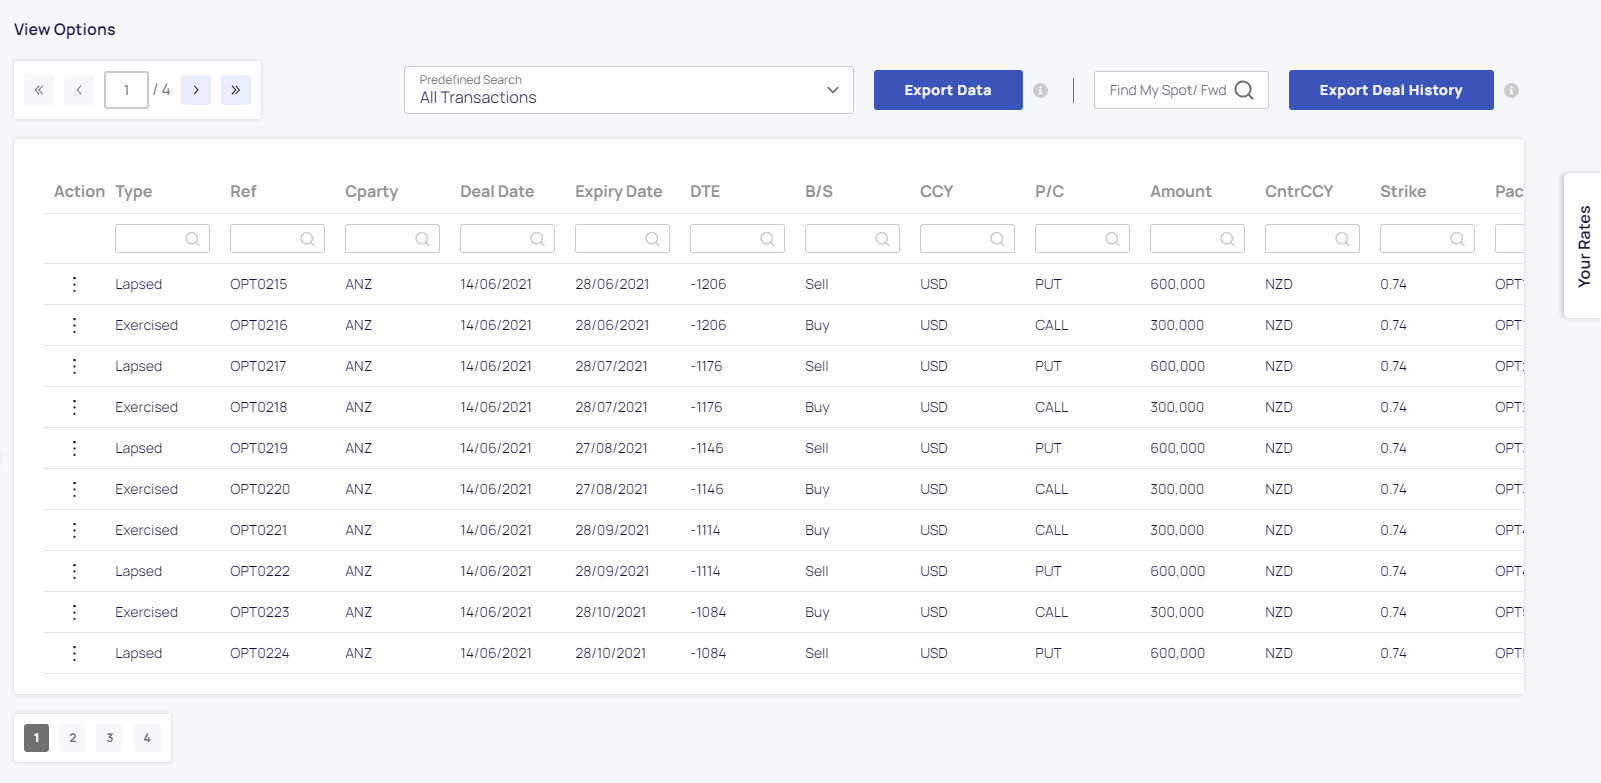Click the P/C column filter field
This screenshot has width=1601, height=783.
pyautogui.click(x=1082, y=239)
